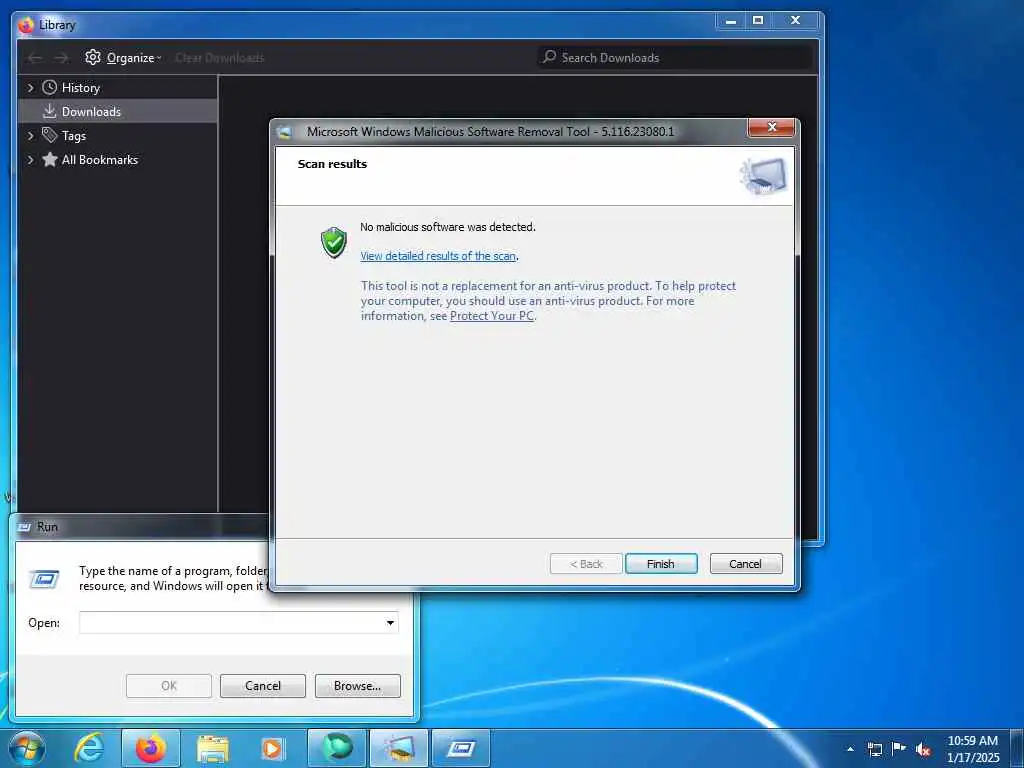1024x768 pixels.
Task: Click the Firefox icon in Library title bar
Action: (x=26, y=25)
